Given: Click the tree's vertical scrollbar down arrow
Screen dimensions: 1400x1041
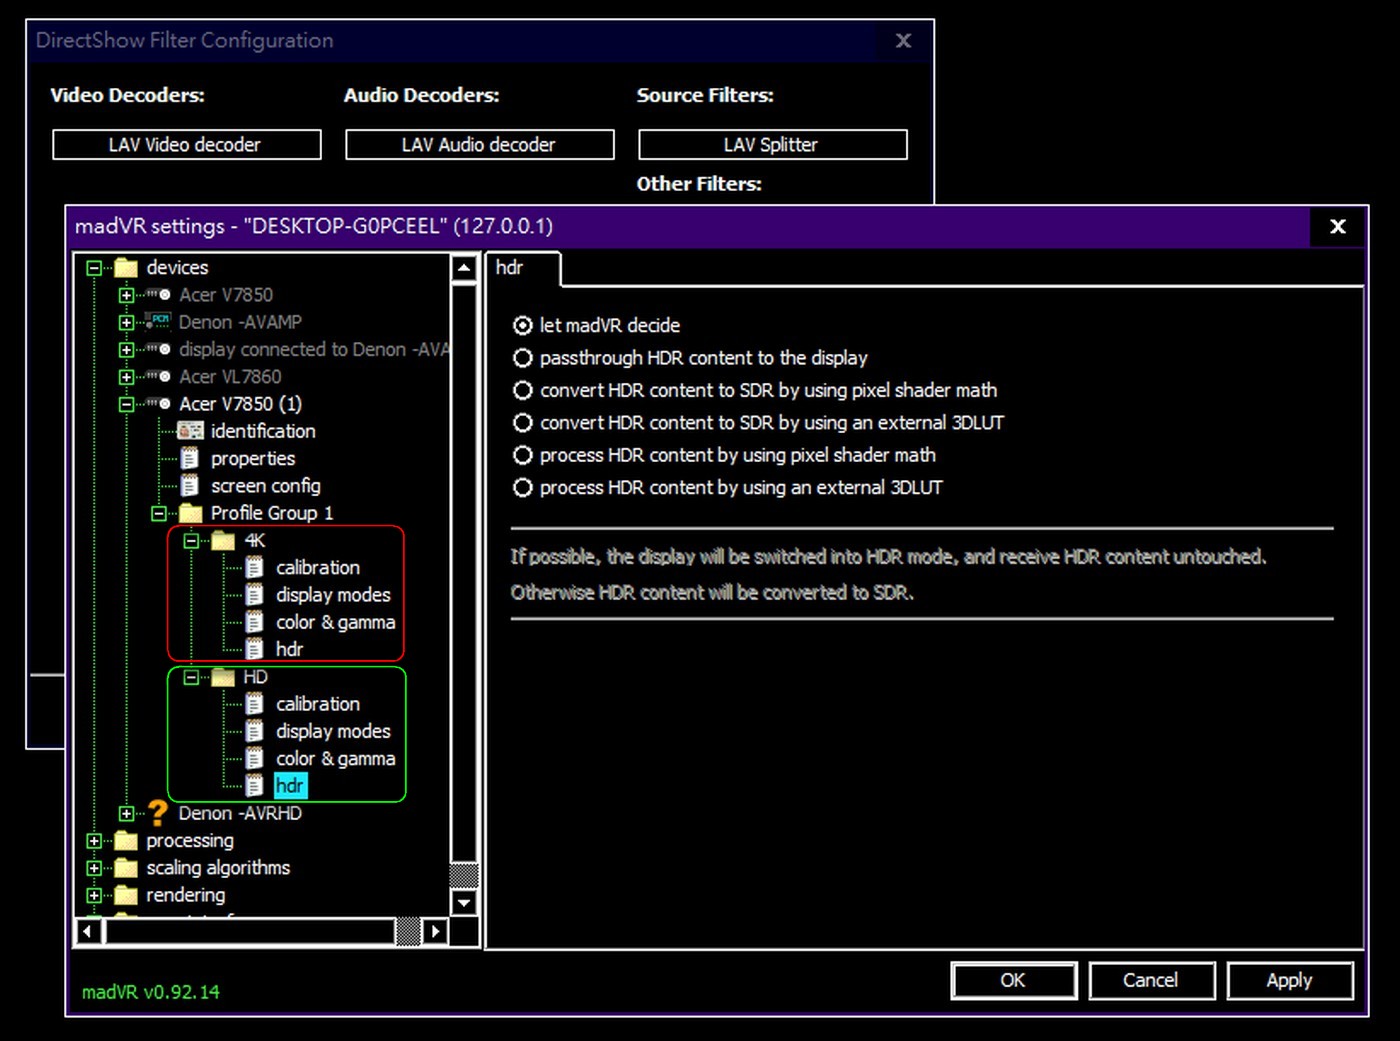Looking at the screenshot, I should pos(463,903).
